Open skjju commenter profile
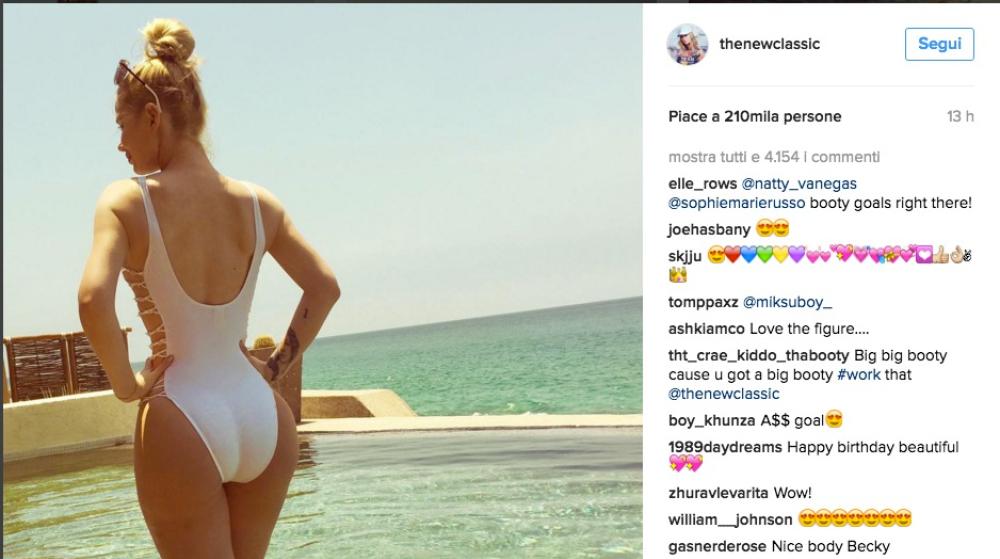The height and width of the screenshot is (559, 1000). click(x=685, y=256)
